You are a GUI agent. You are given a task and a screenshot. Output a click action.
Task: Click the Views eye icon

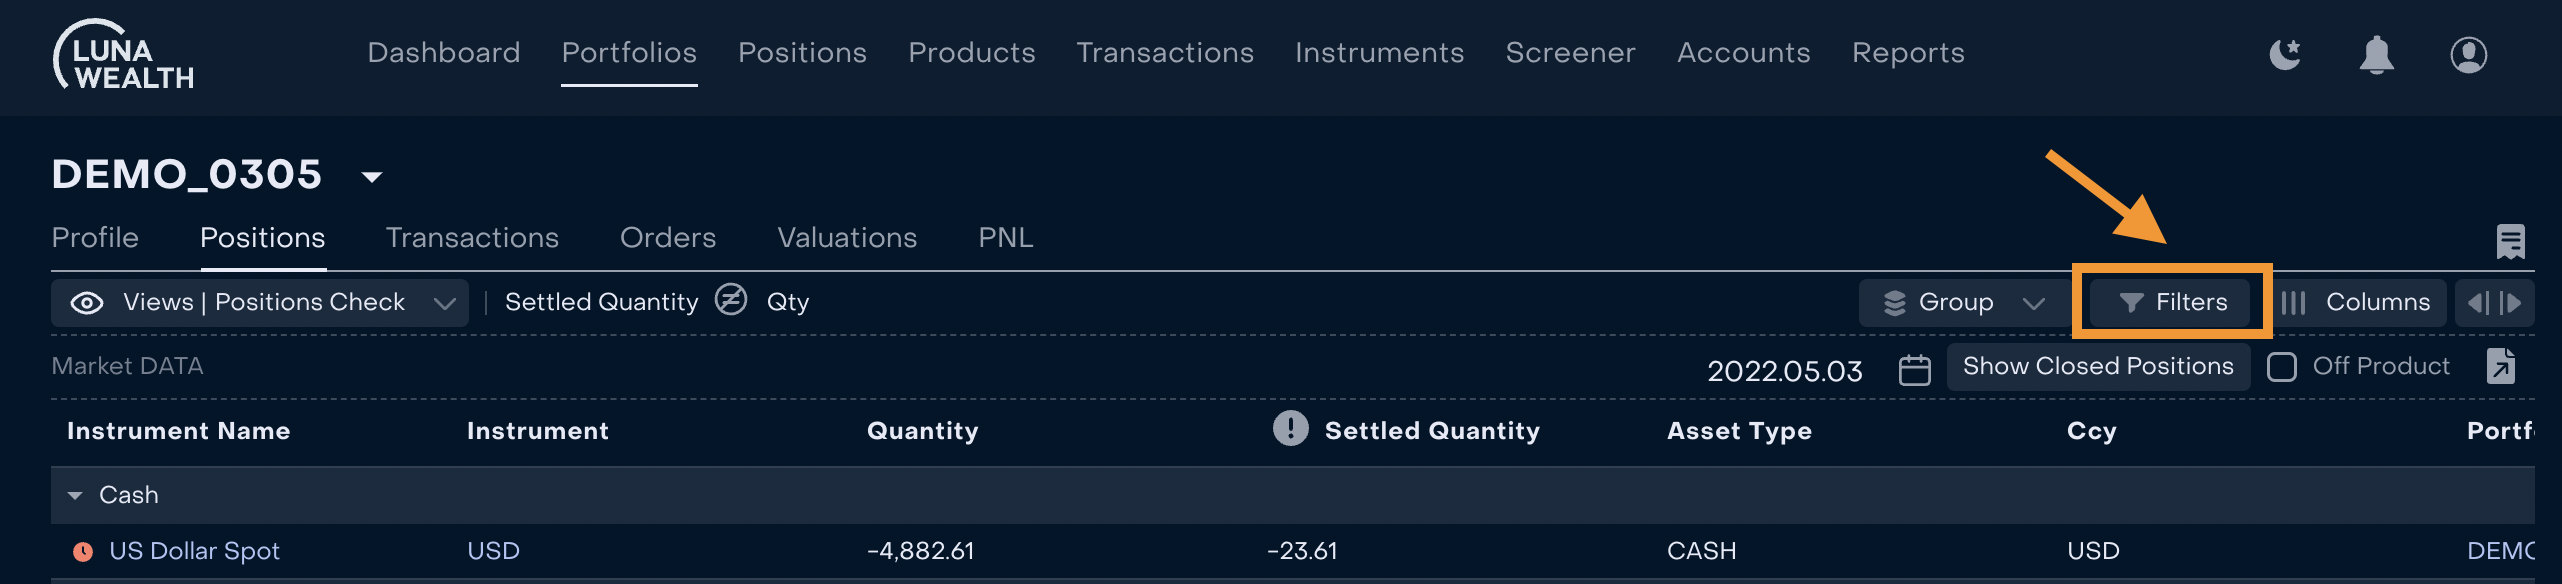(x=87, y=303)
